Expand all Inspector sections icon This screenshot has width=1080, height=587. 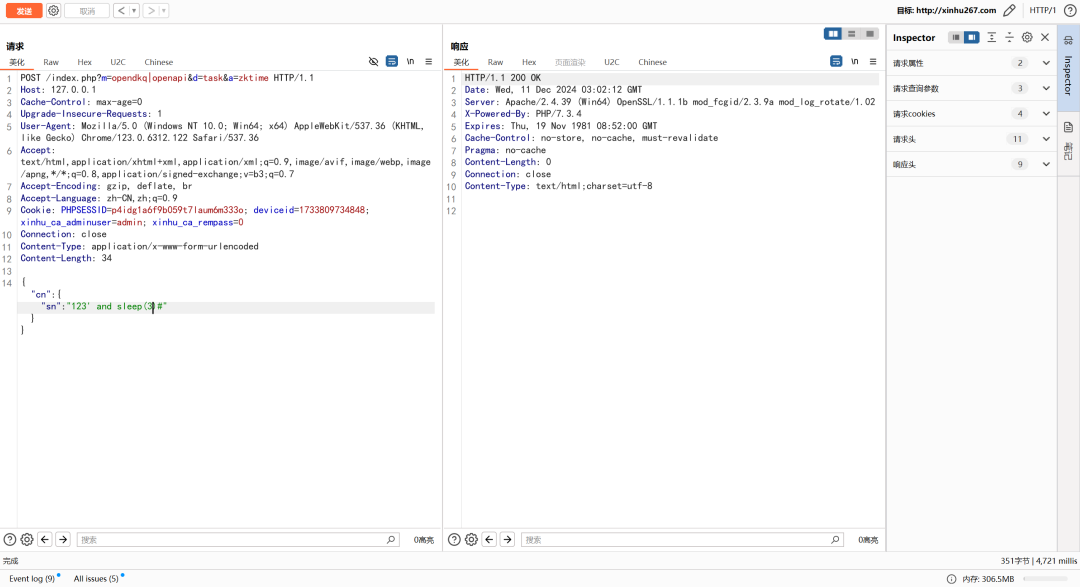[991, 37]
